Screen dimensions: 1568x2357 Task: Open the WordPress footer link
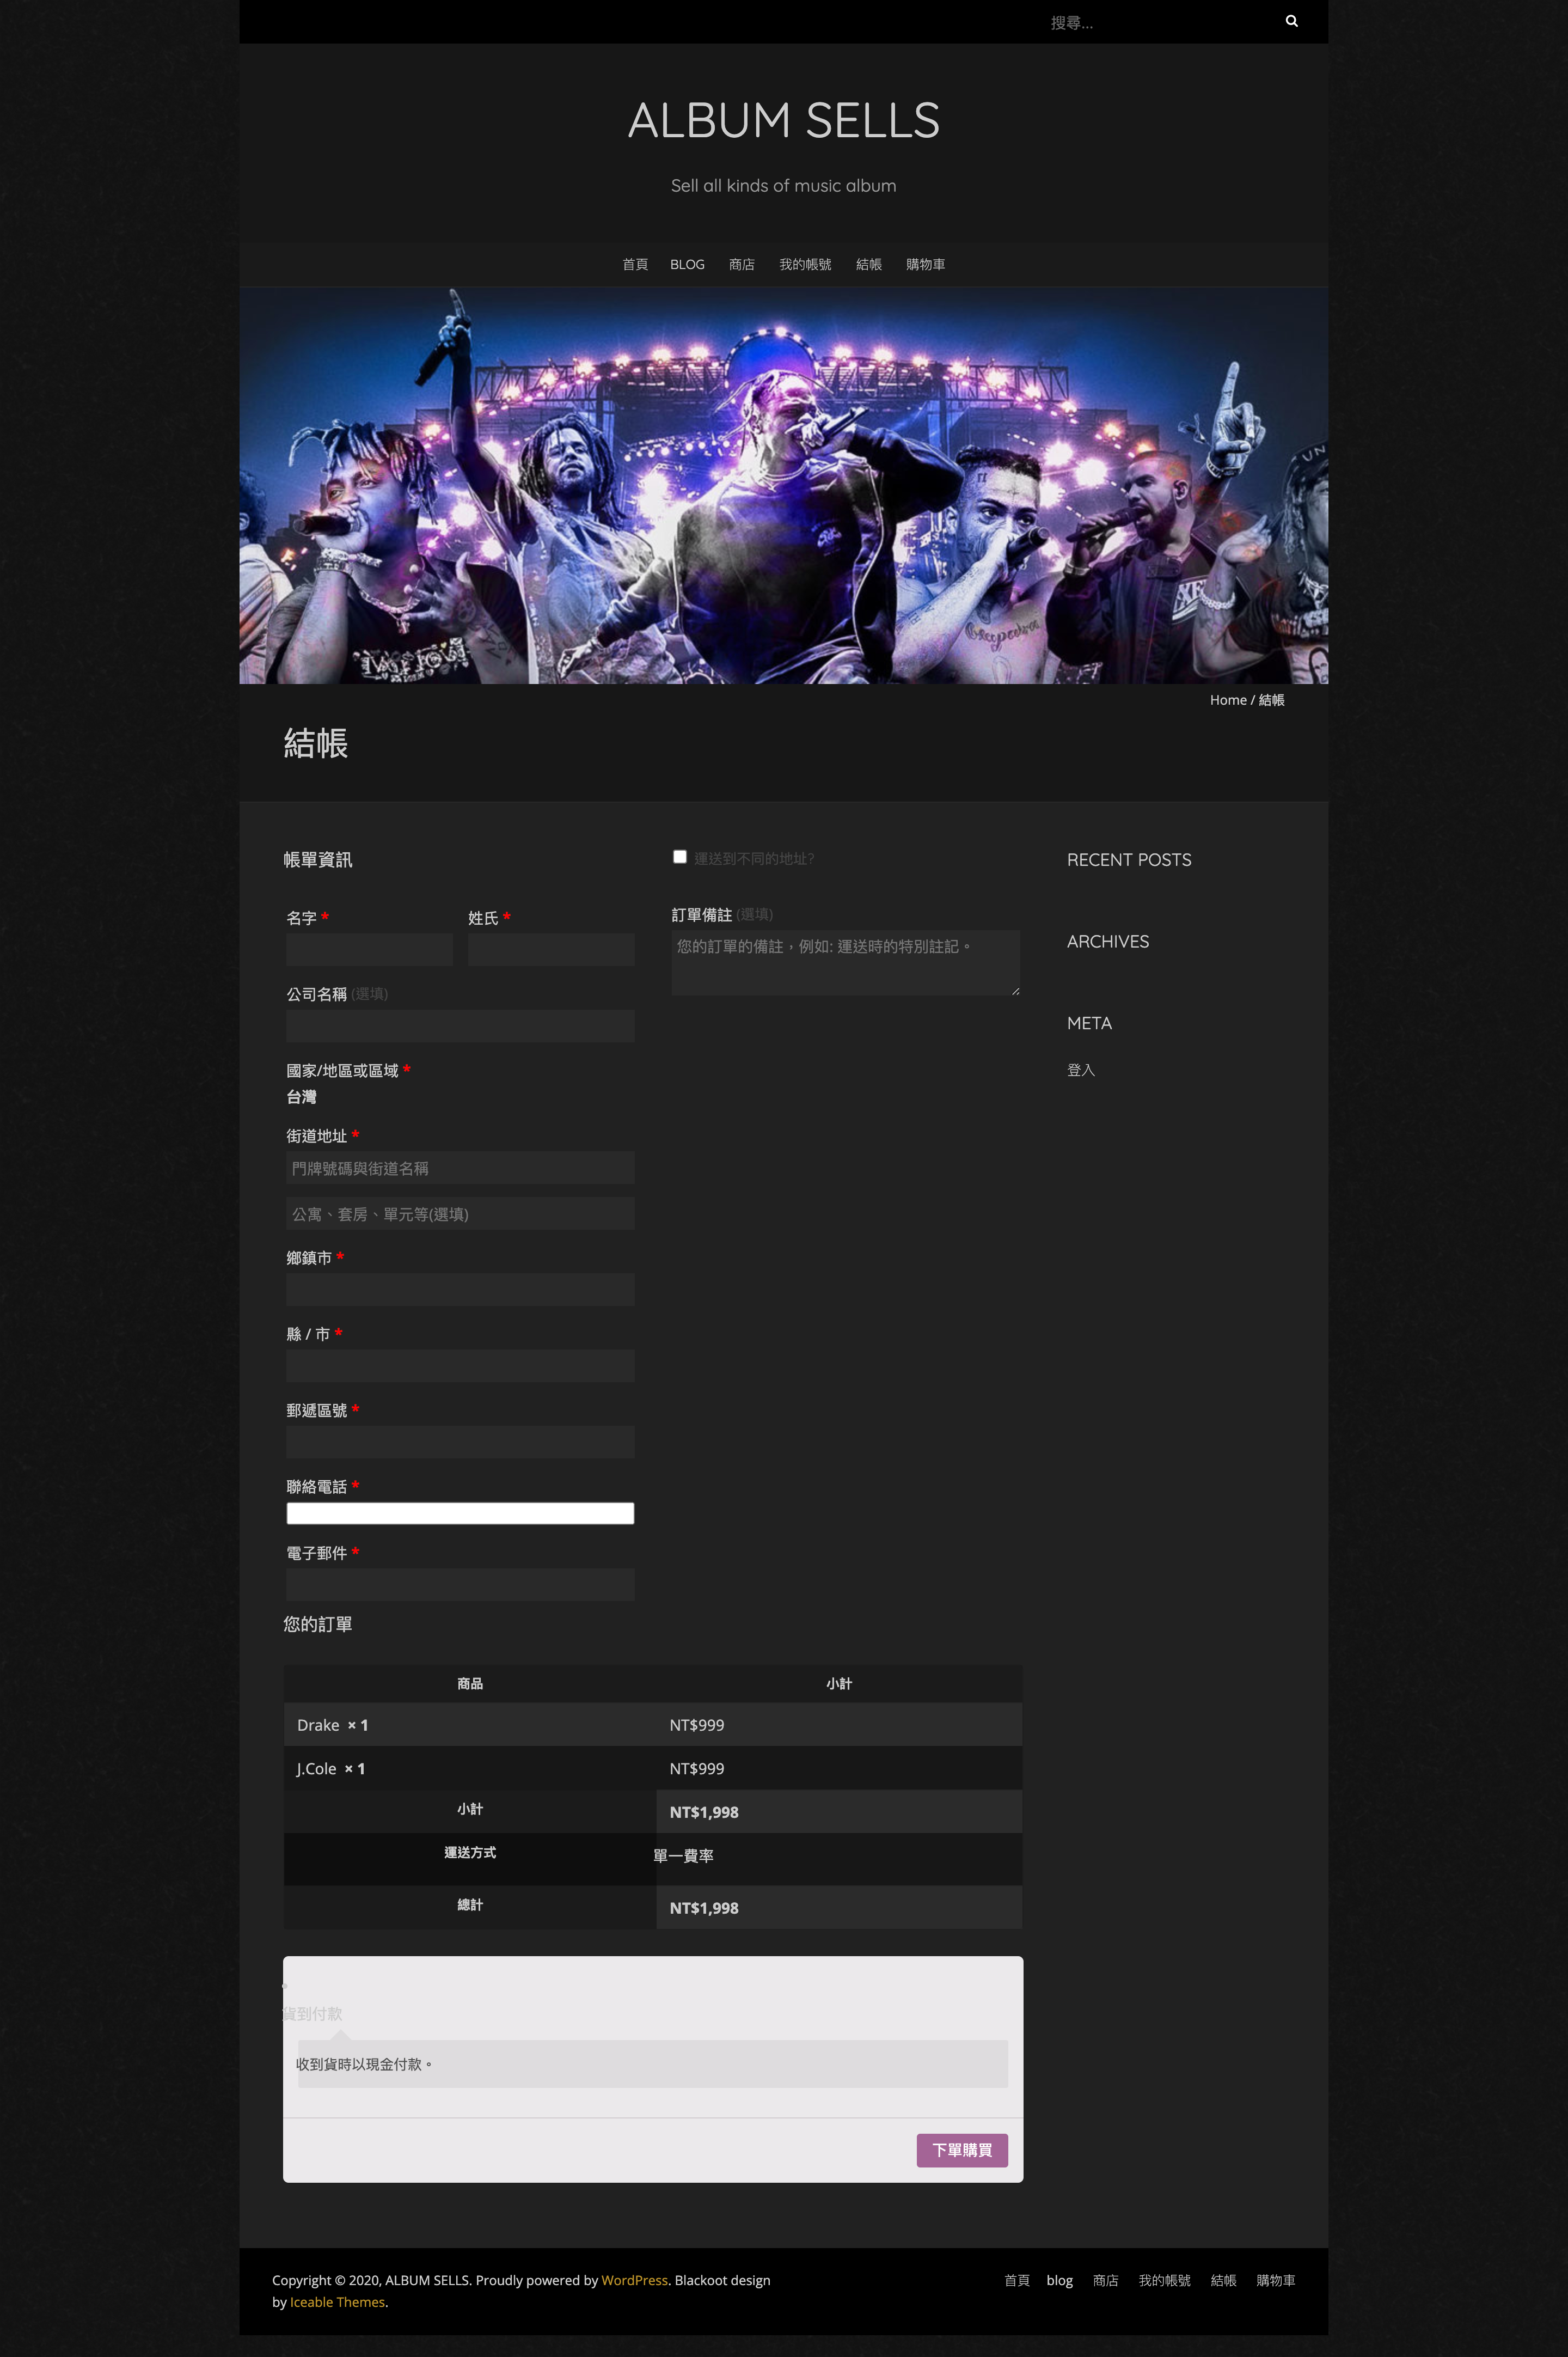634,2280
